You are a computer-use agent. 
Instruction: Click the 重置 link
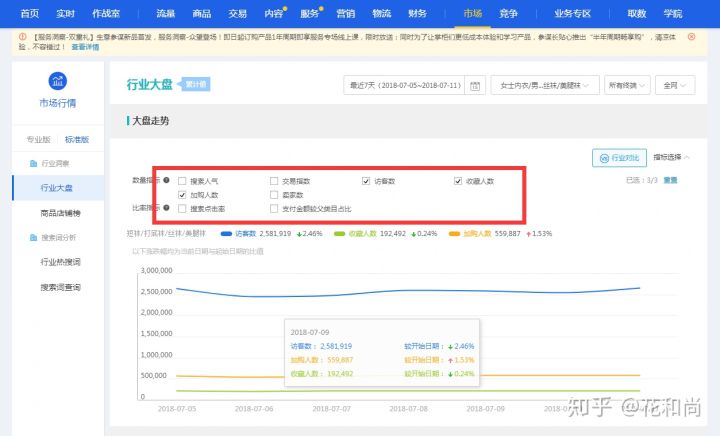click(670, 181)
